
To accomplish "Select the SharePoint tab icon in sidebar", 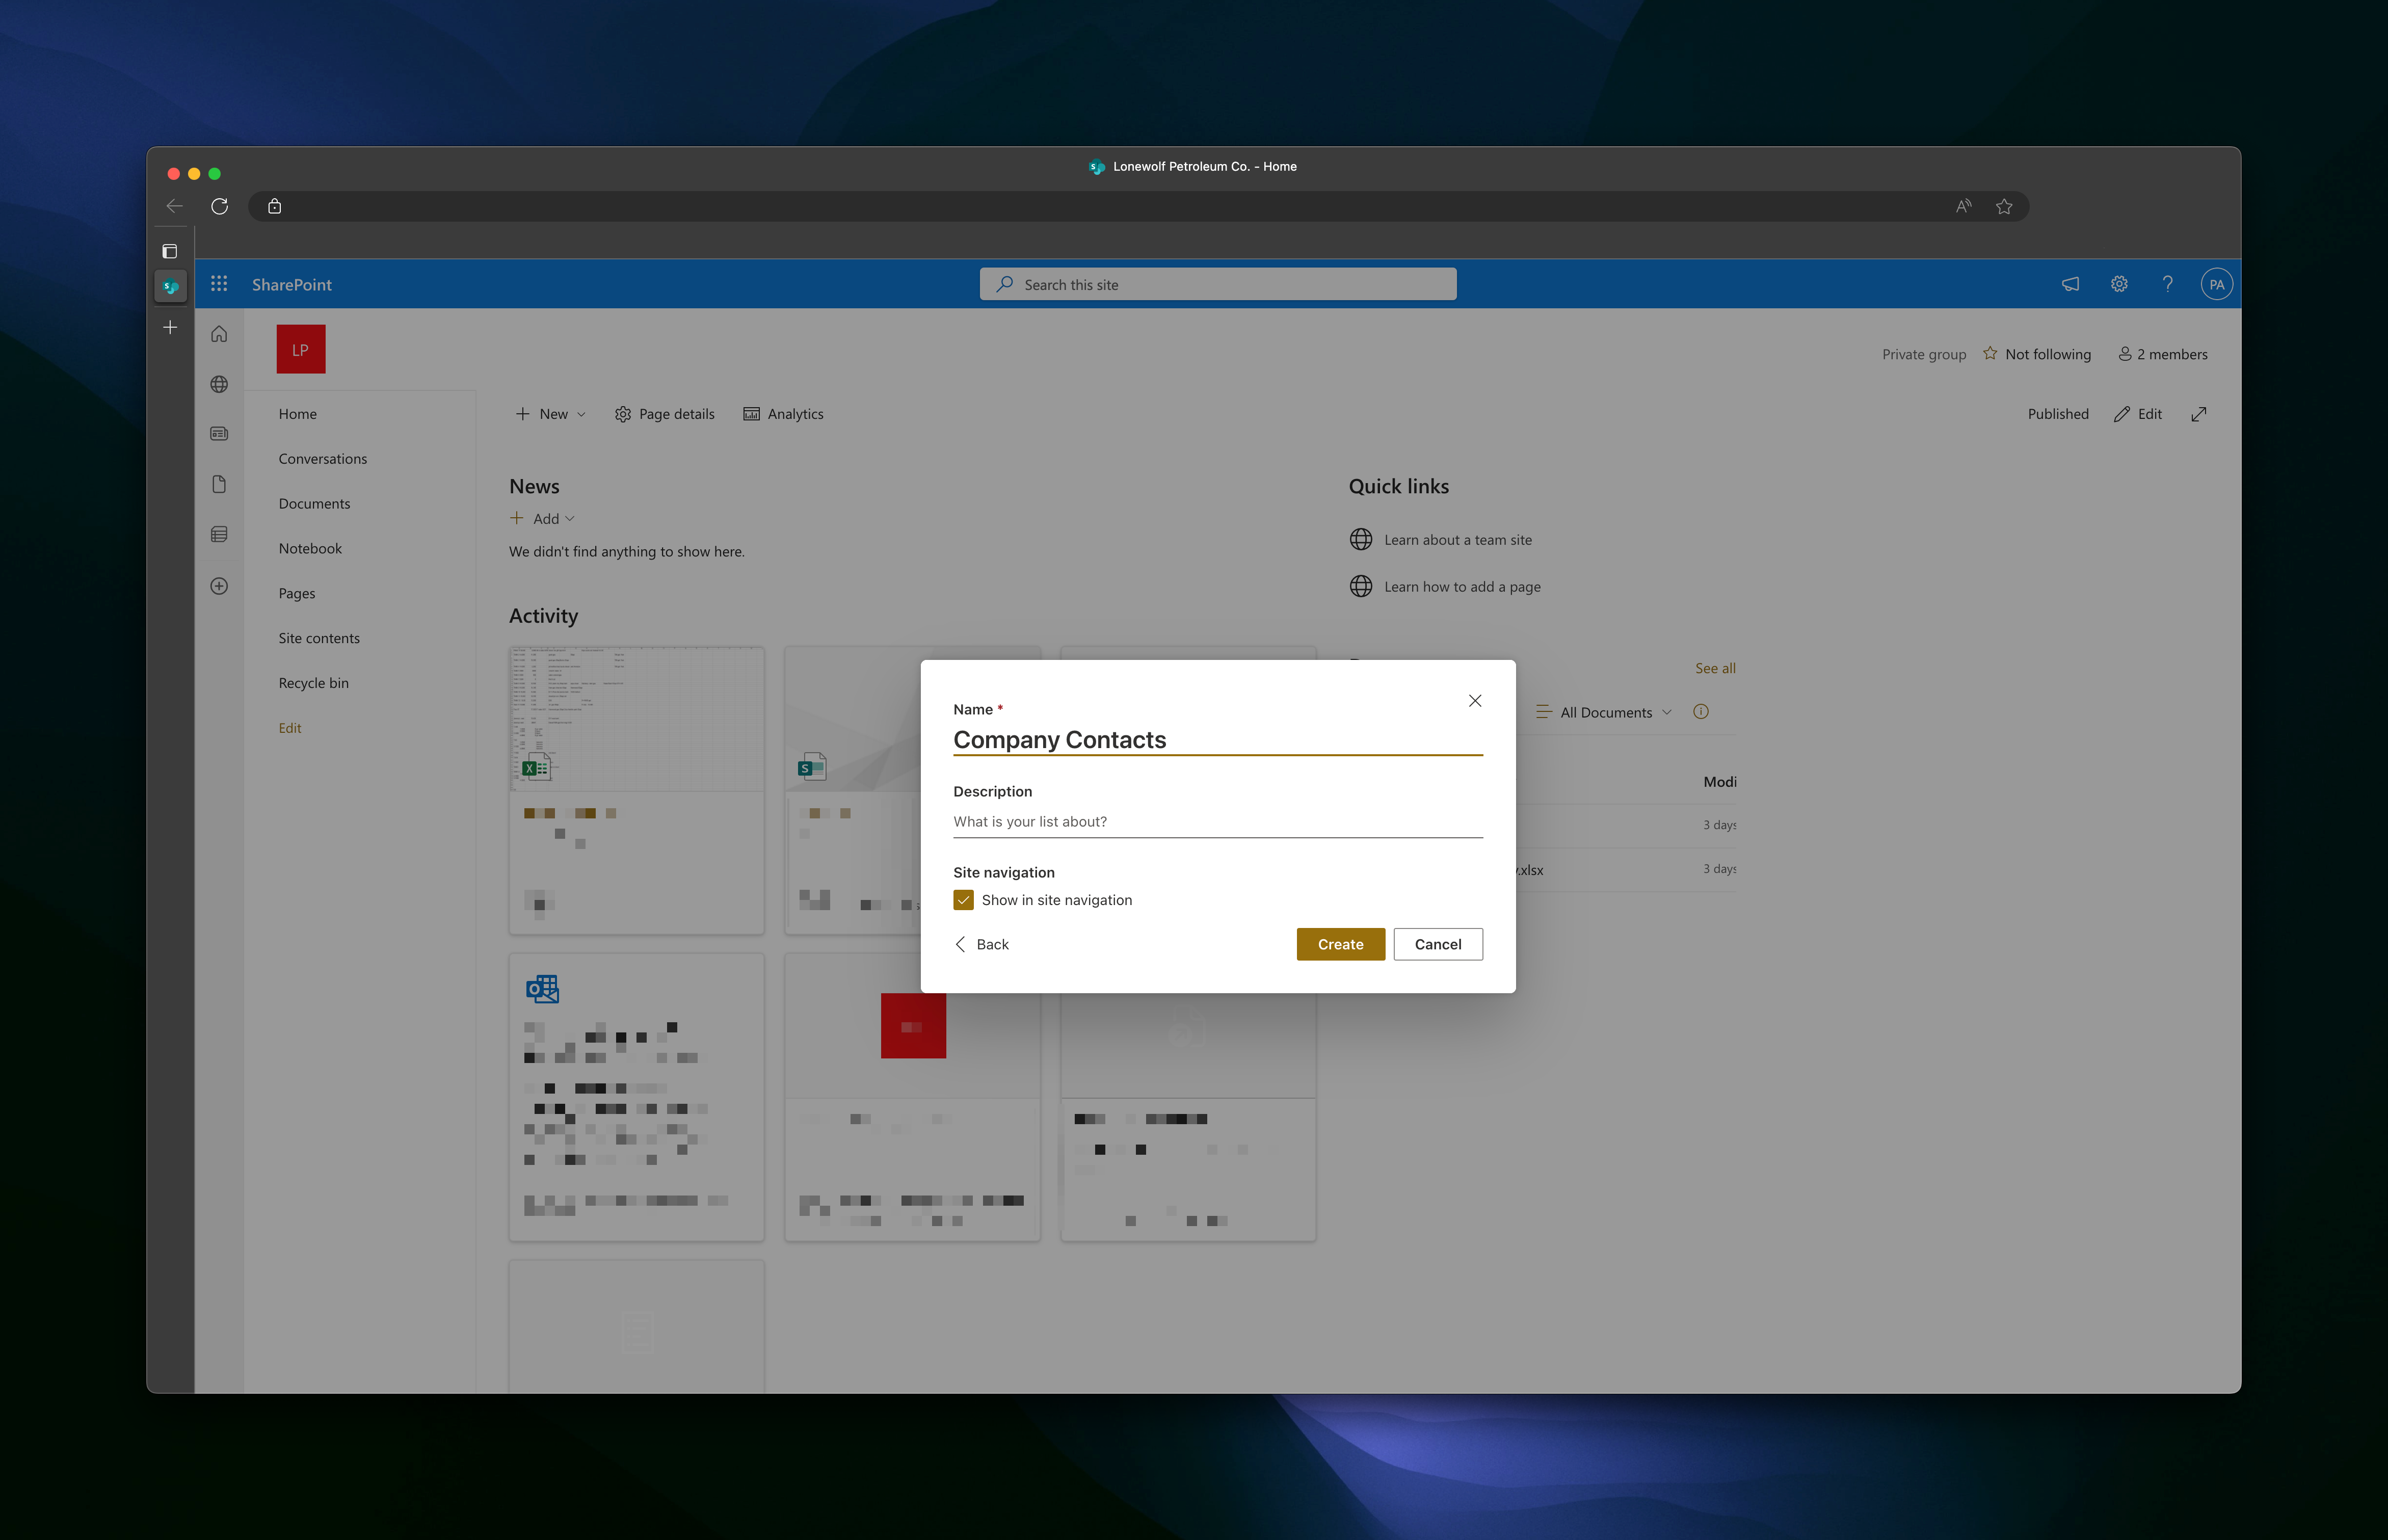I will tap(171, 286).
